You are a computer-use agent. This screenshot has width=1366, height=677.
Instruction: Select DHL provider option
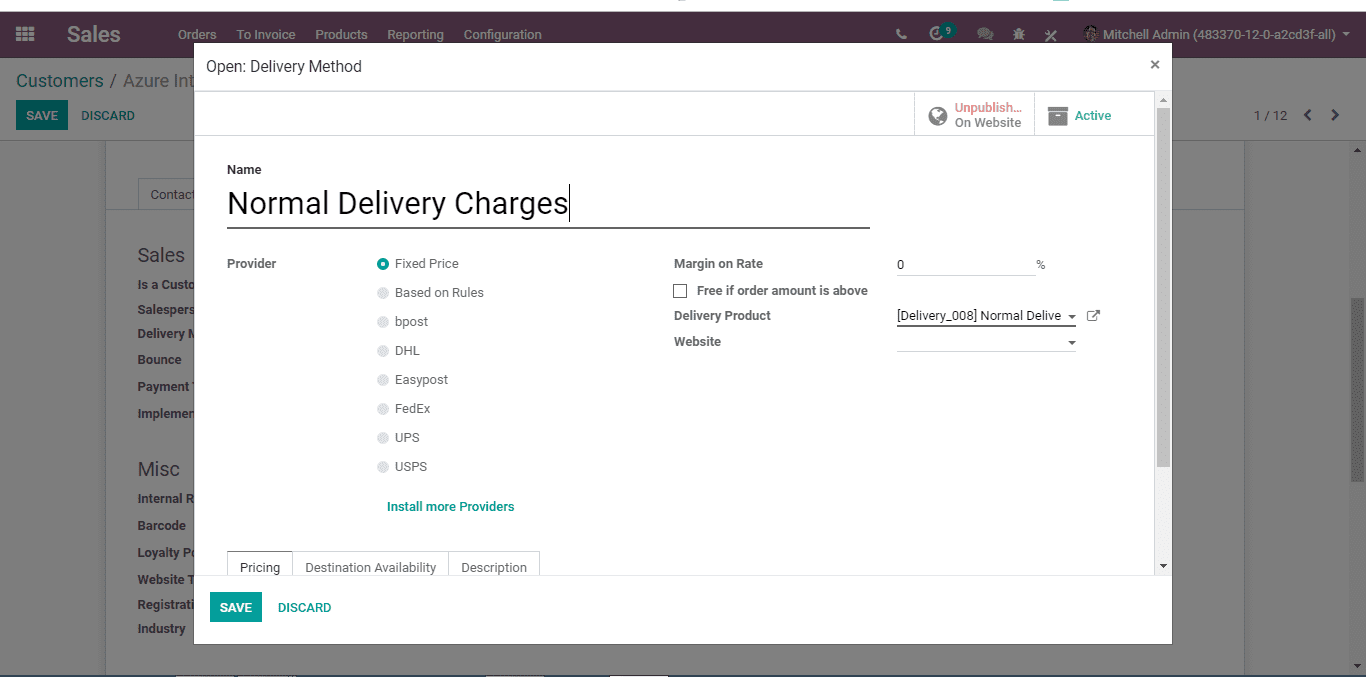[383, 351]
